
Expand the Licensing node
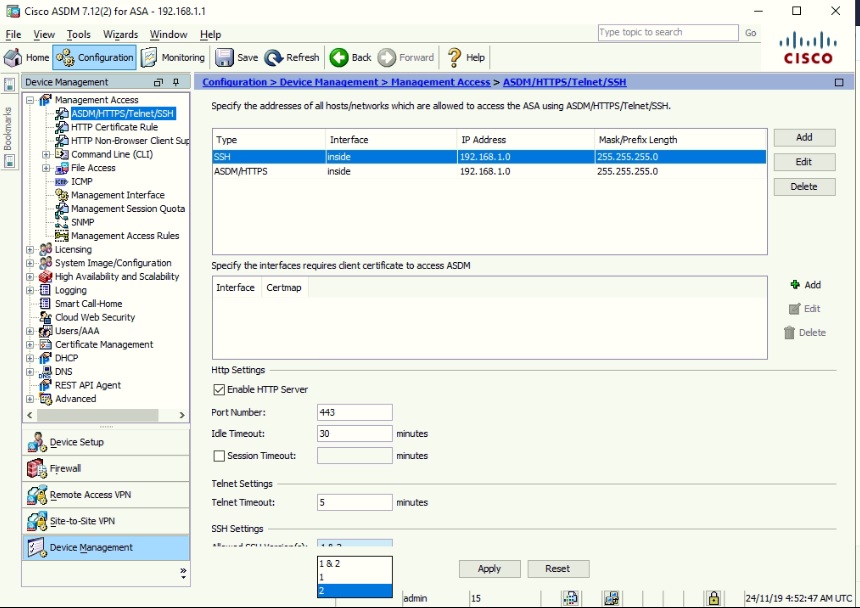[x=30, y=249]
